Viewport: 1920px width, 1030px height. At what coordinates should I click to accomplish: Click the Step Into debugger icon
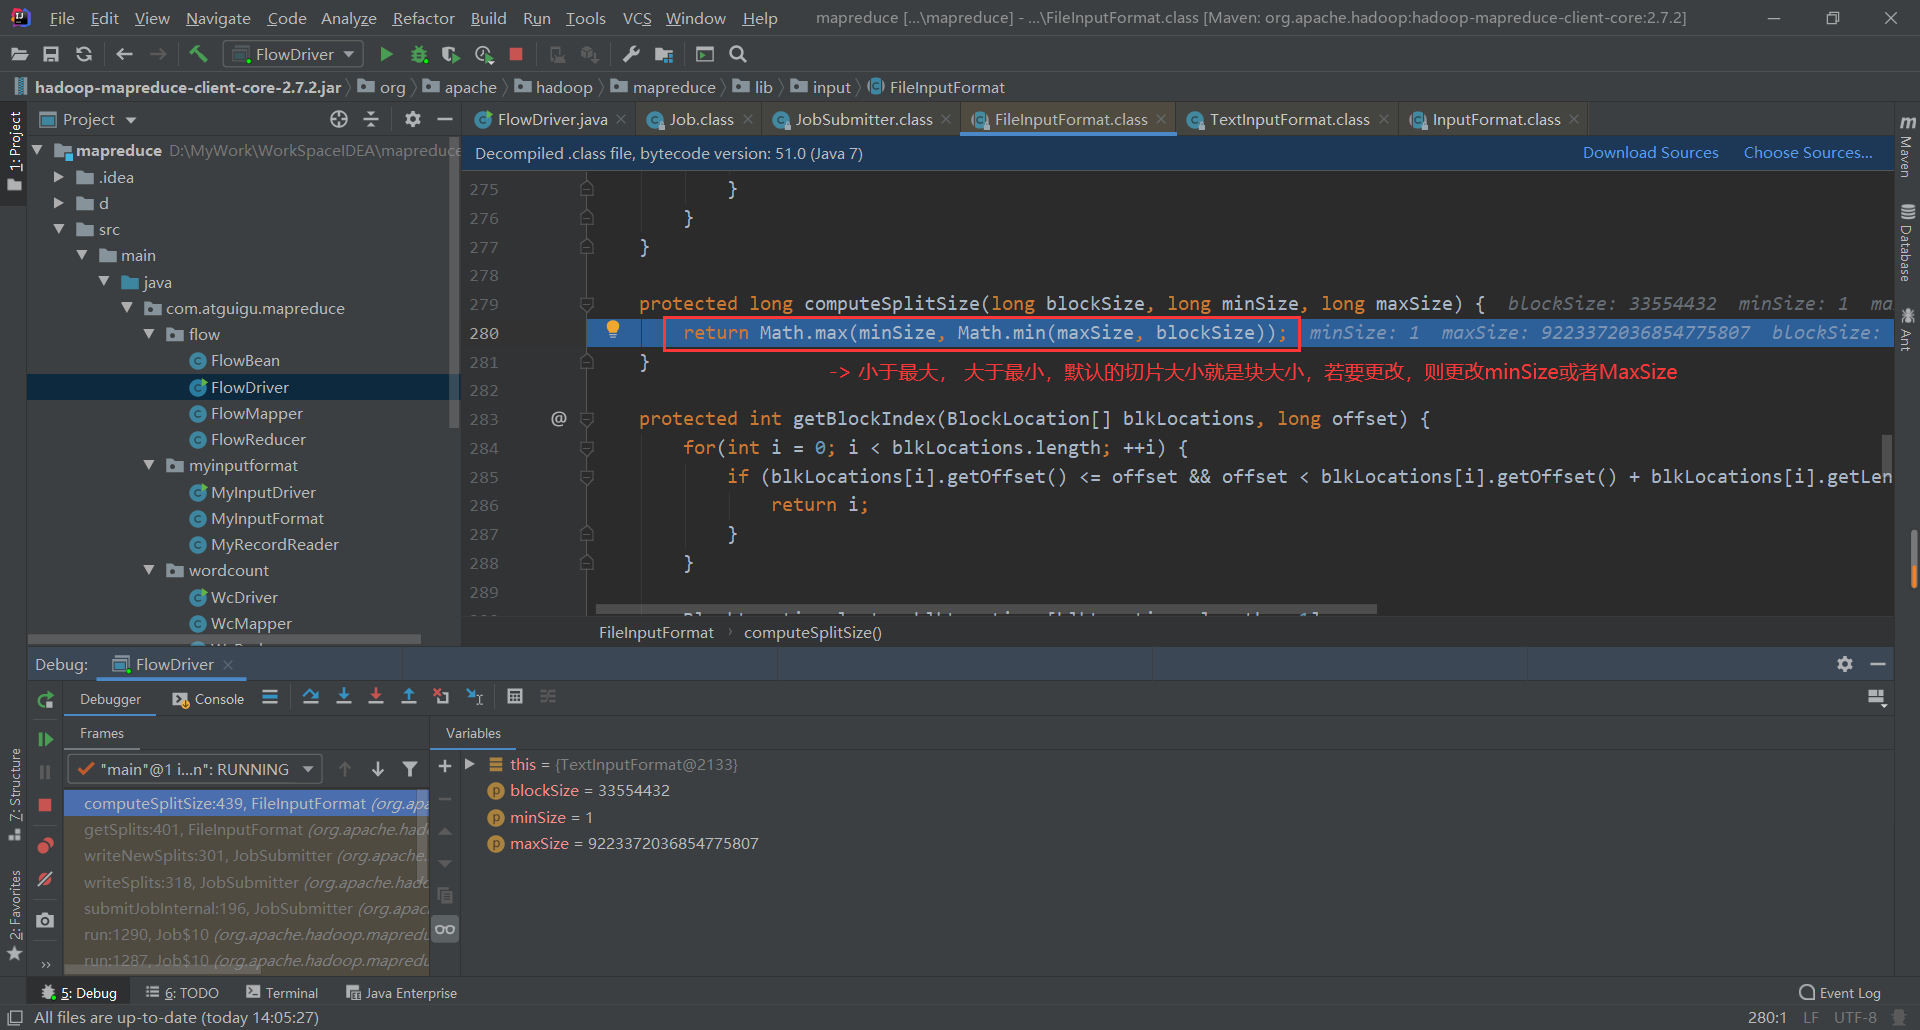tap(344, 696)
